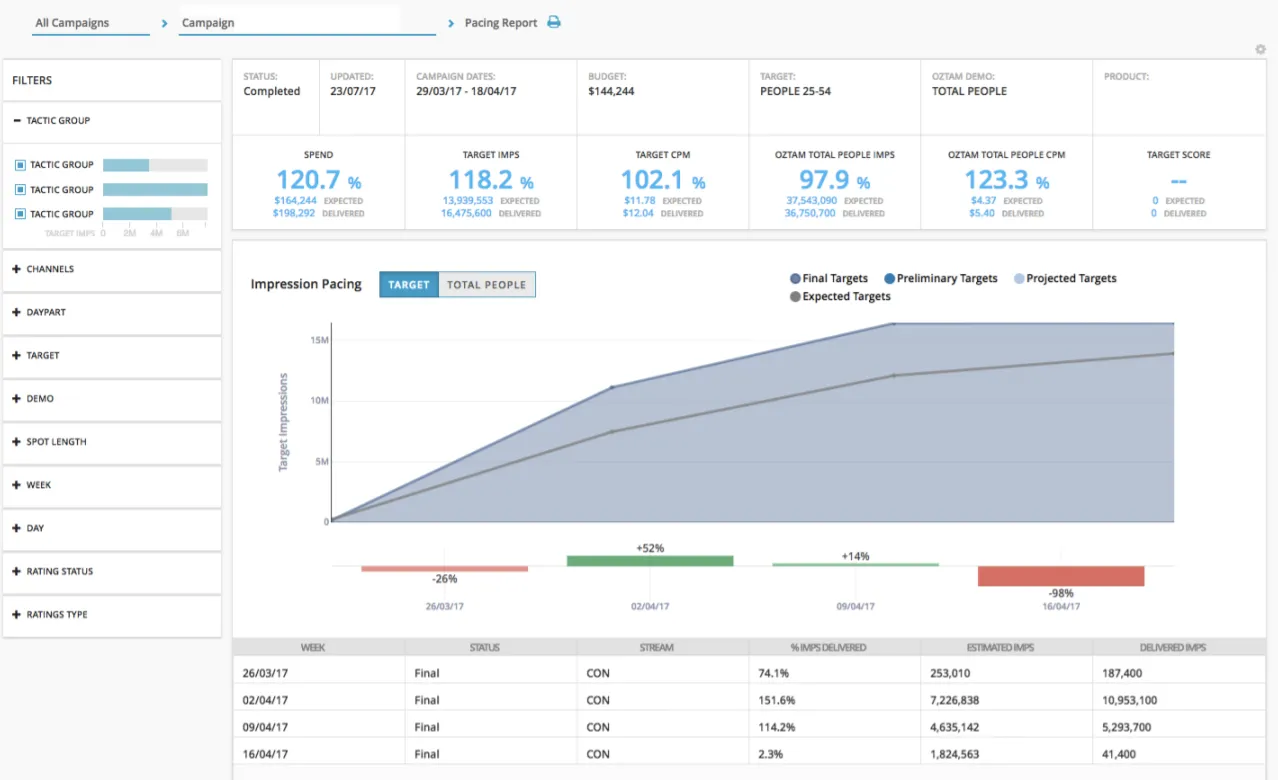Image resolution: width=1278 pixels, height=780 pixels.
Task: Click the Target CPM 102.1 % metric
Action: pyautogui.click(x=663, y=181)
